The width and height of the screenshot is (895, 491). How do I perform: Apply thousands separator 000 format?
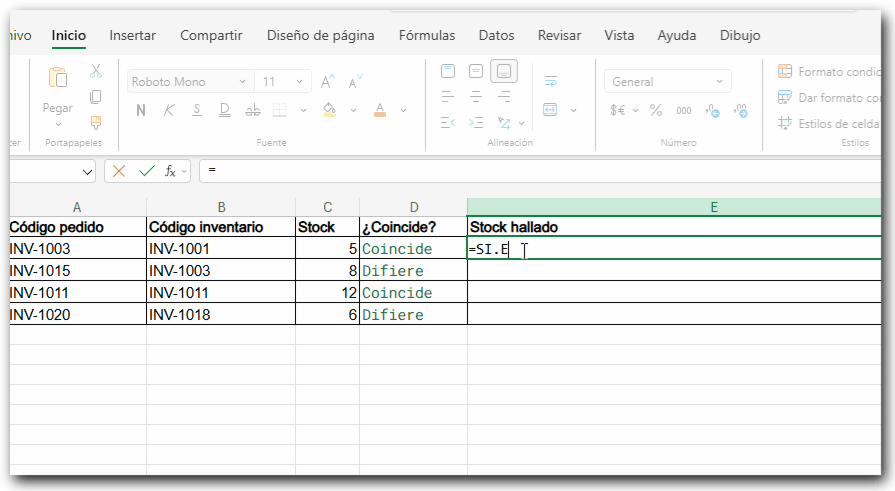coord(684,111)
